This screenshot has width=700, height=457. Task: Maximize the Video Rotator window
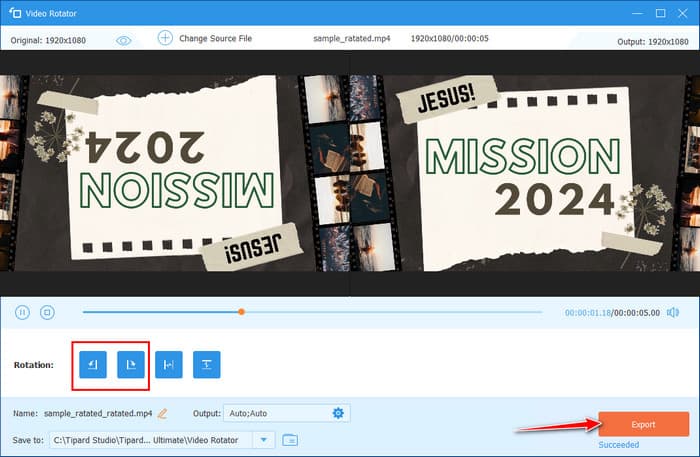[x=661, y=13]
